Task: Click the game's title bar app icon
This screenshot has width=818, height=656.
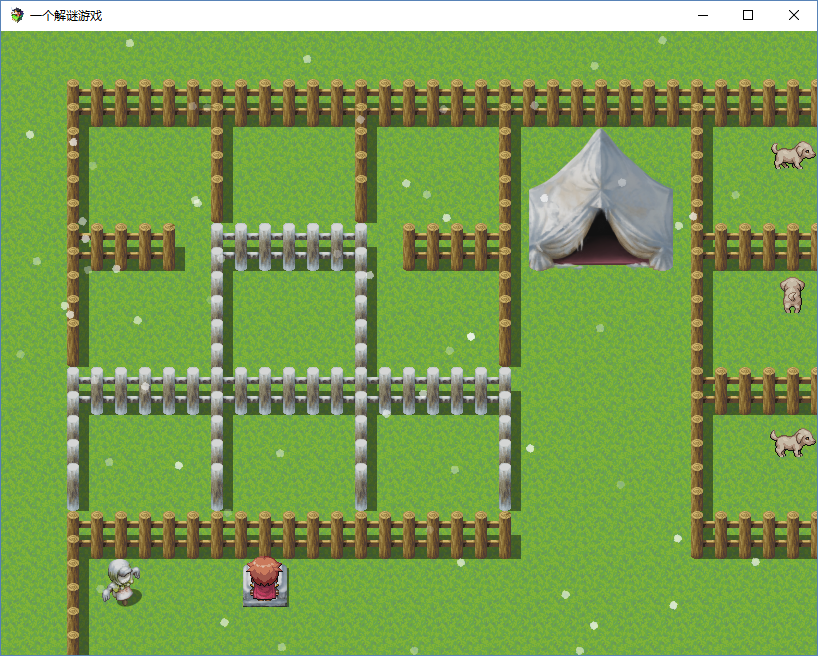Action: [x=17, y=15]
